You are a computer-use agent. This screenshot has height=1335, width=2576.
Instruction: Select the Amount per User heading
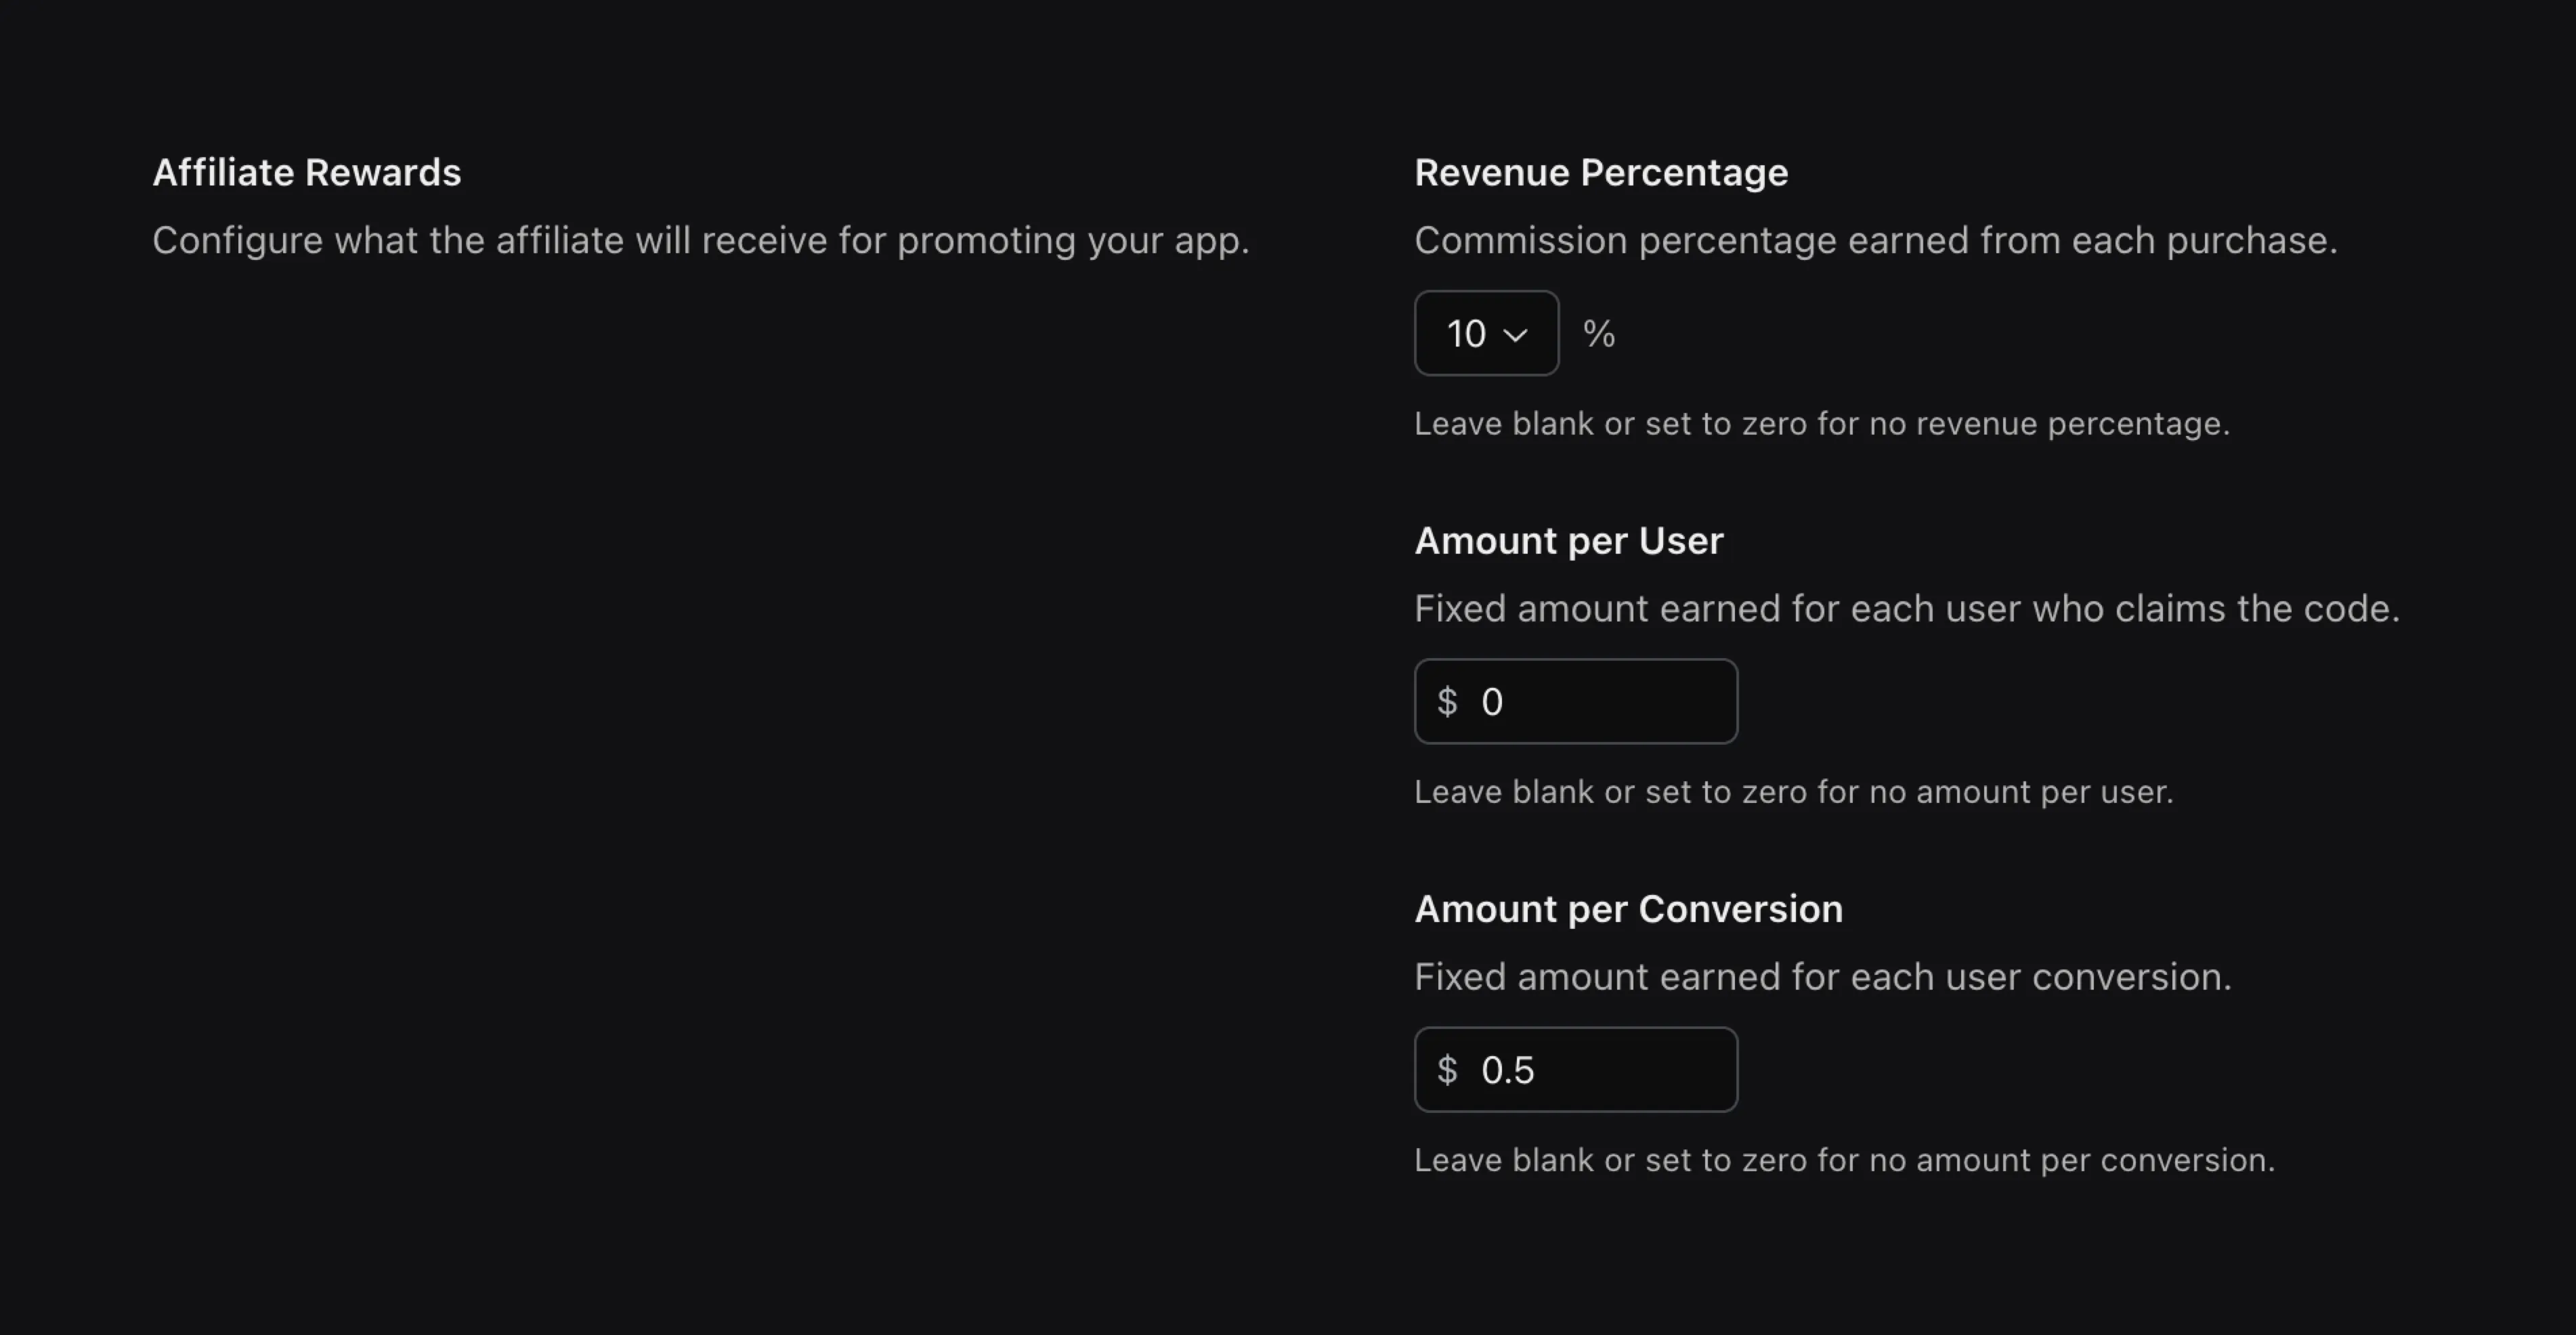(1568, 540)
